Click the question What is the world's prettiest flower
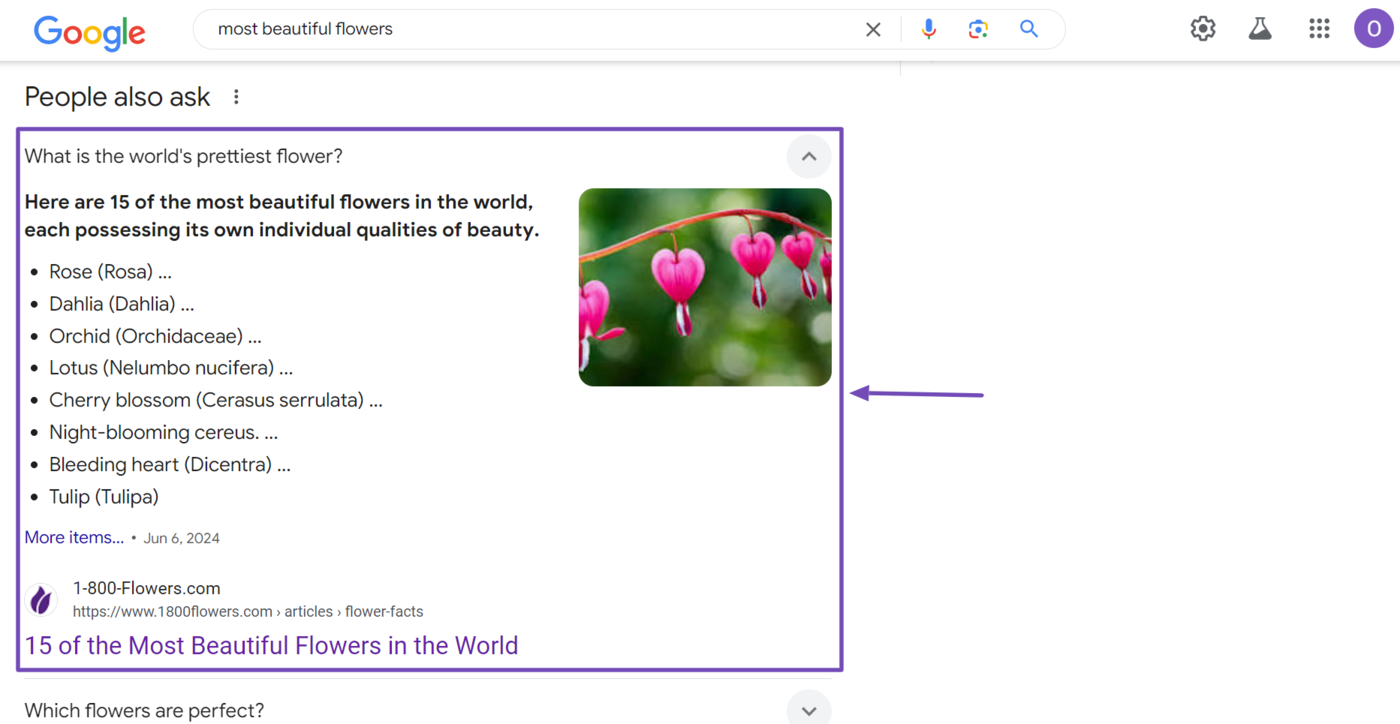The image size is (1400, 724). click(183, 156)
